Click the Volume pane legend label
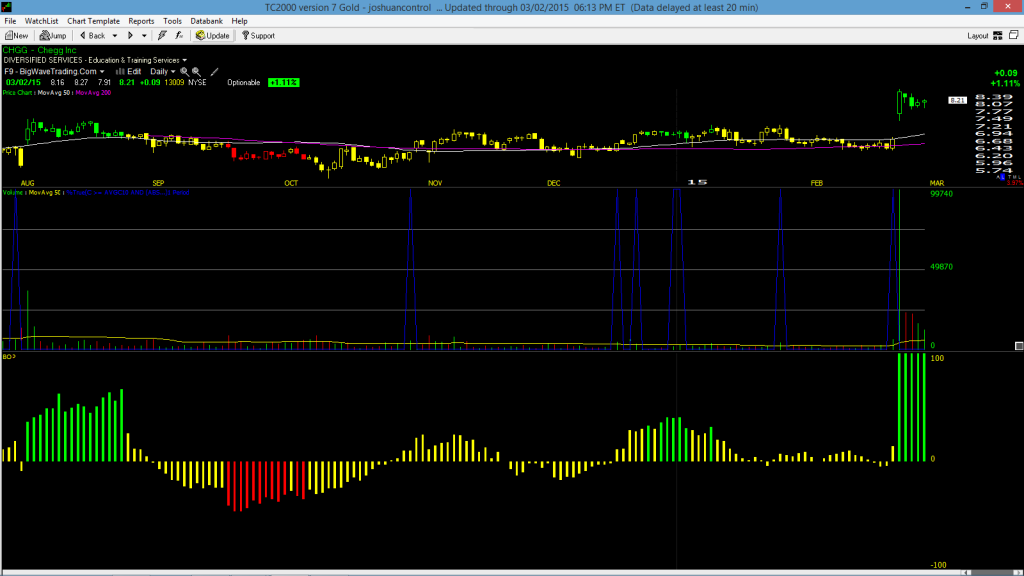This screenshot has width=1024, height=576. 13,193
